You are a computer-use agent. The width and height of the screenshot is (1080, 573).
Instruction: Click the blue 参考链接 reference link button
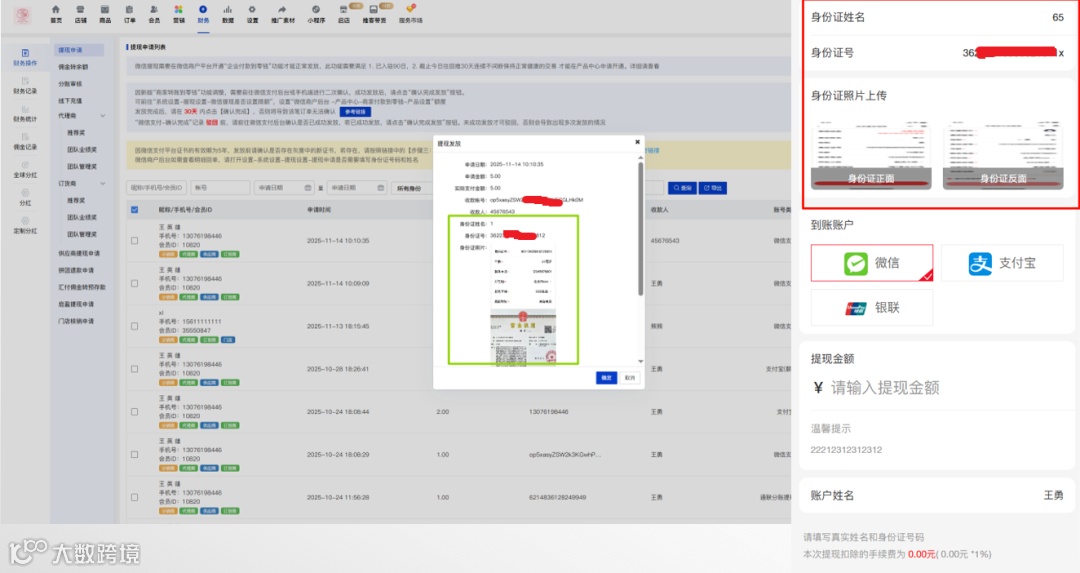tap(355, 112)
